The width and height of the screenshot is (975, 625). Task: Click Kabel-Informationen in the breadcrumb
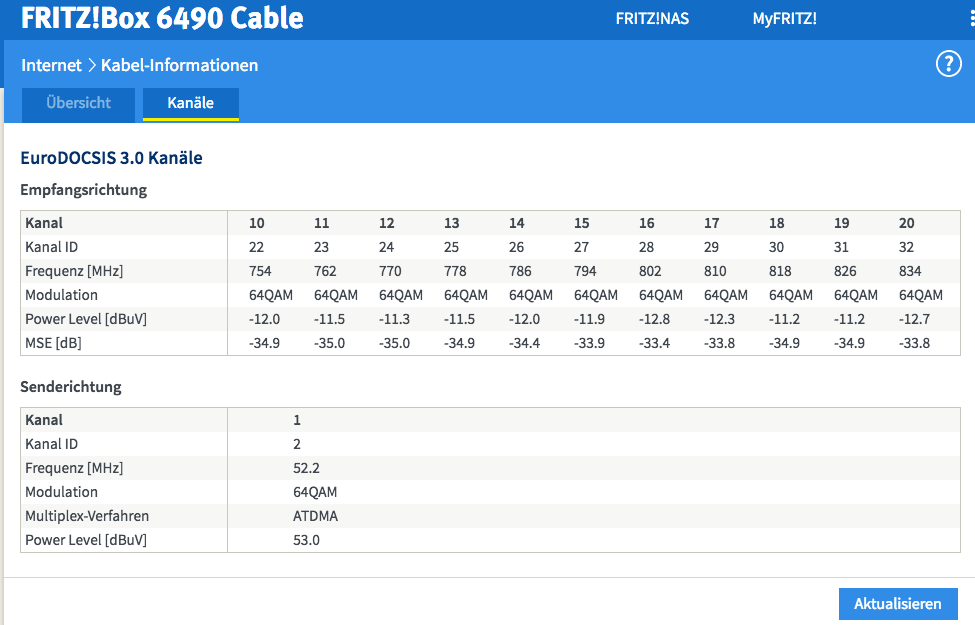point(180,66)
